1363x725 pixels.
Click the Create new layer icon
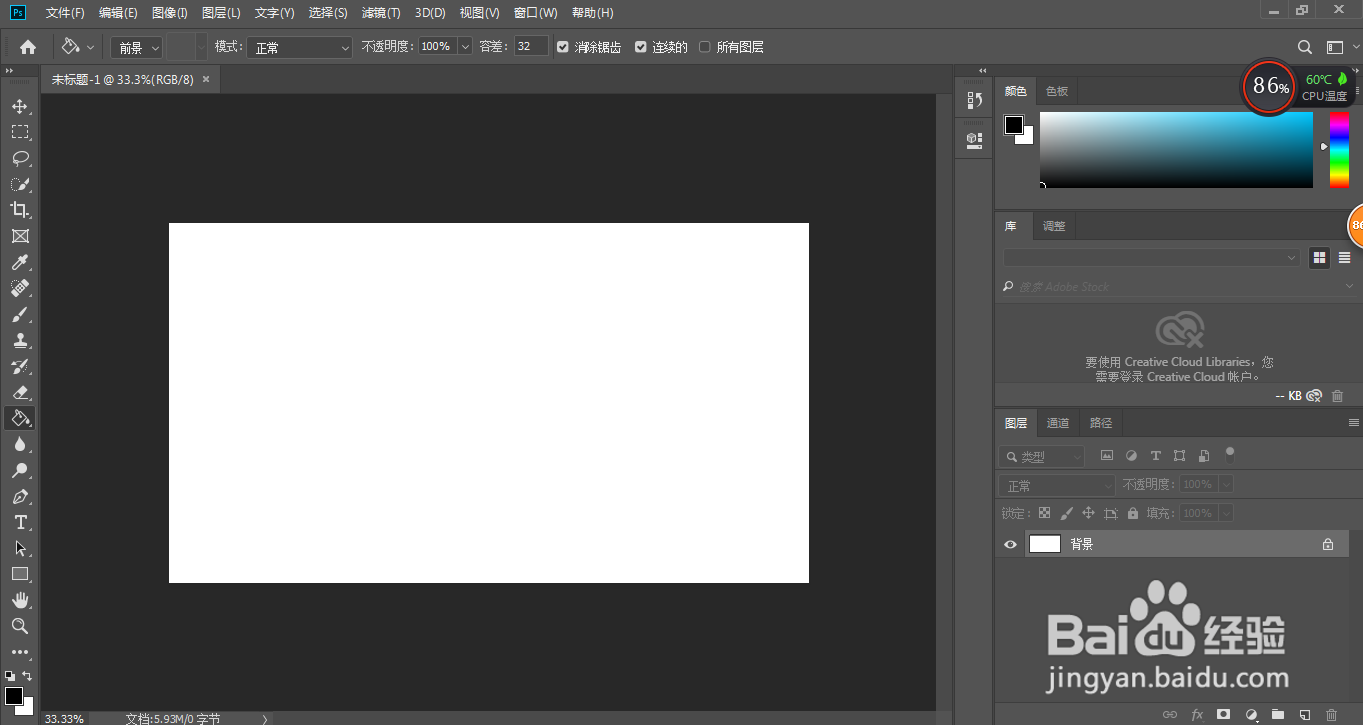tap(1305, 715)
